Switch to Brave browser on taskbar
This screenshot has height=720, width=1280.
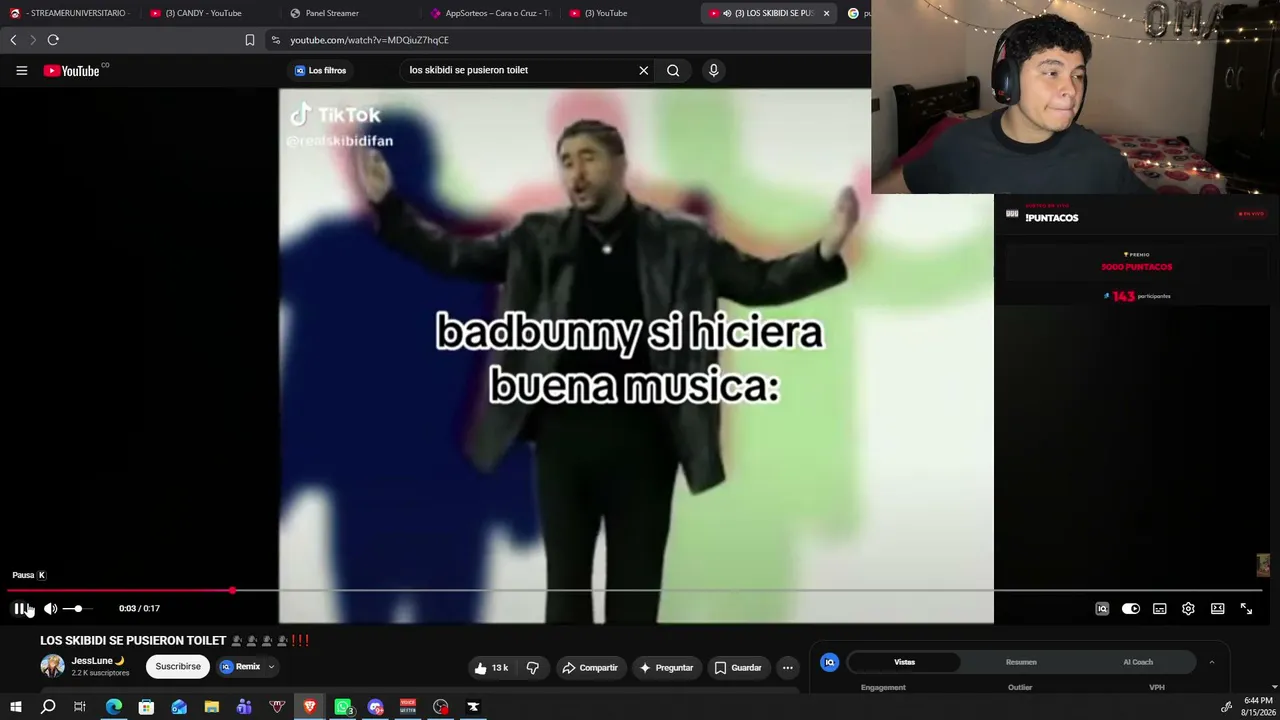pos(310,707)
